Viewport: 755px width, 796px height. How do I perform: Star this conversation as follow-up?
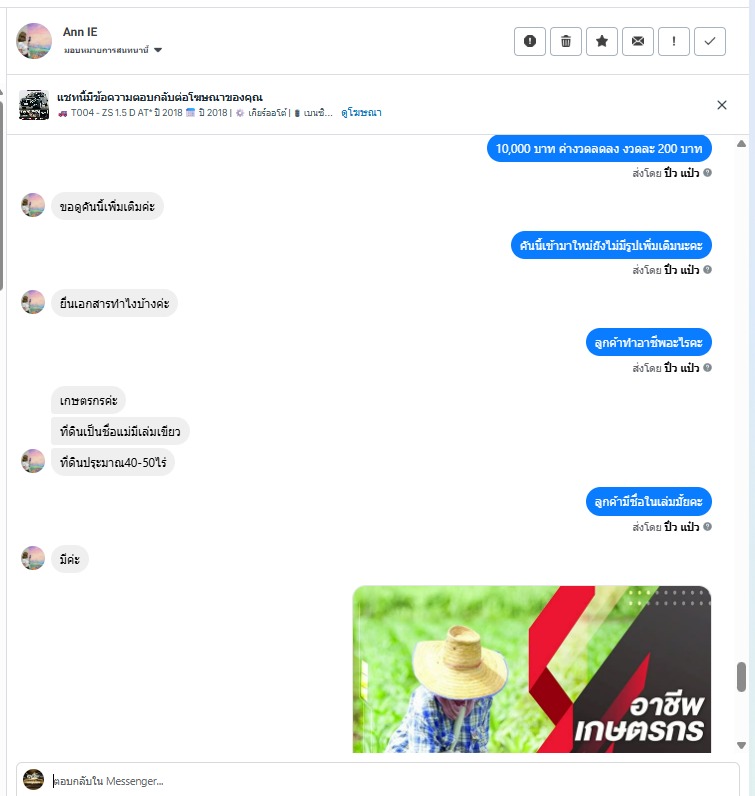(x=602, y=41)
